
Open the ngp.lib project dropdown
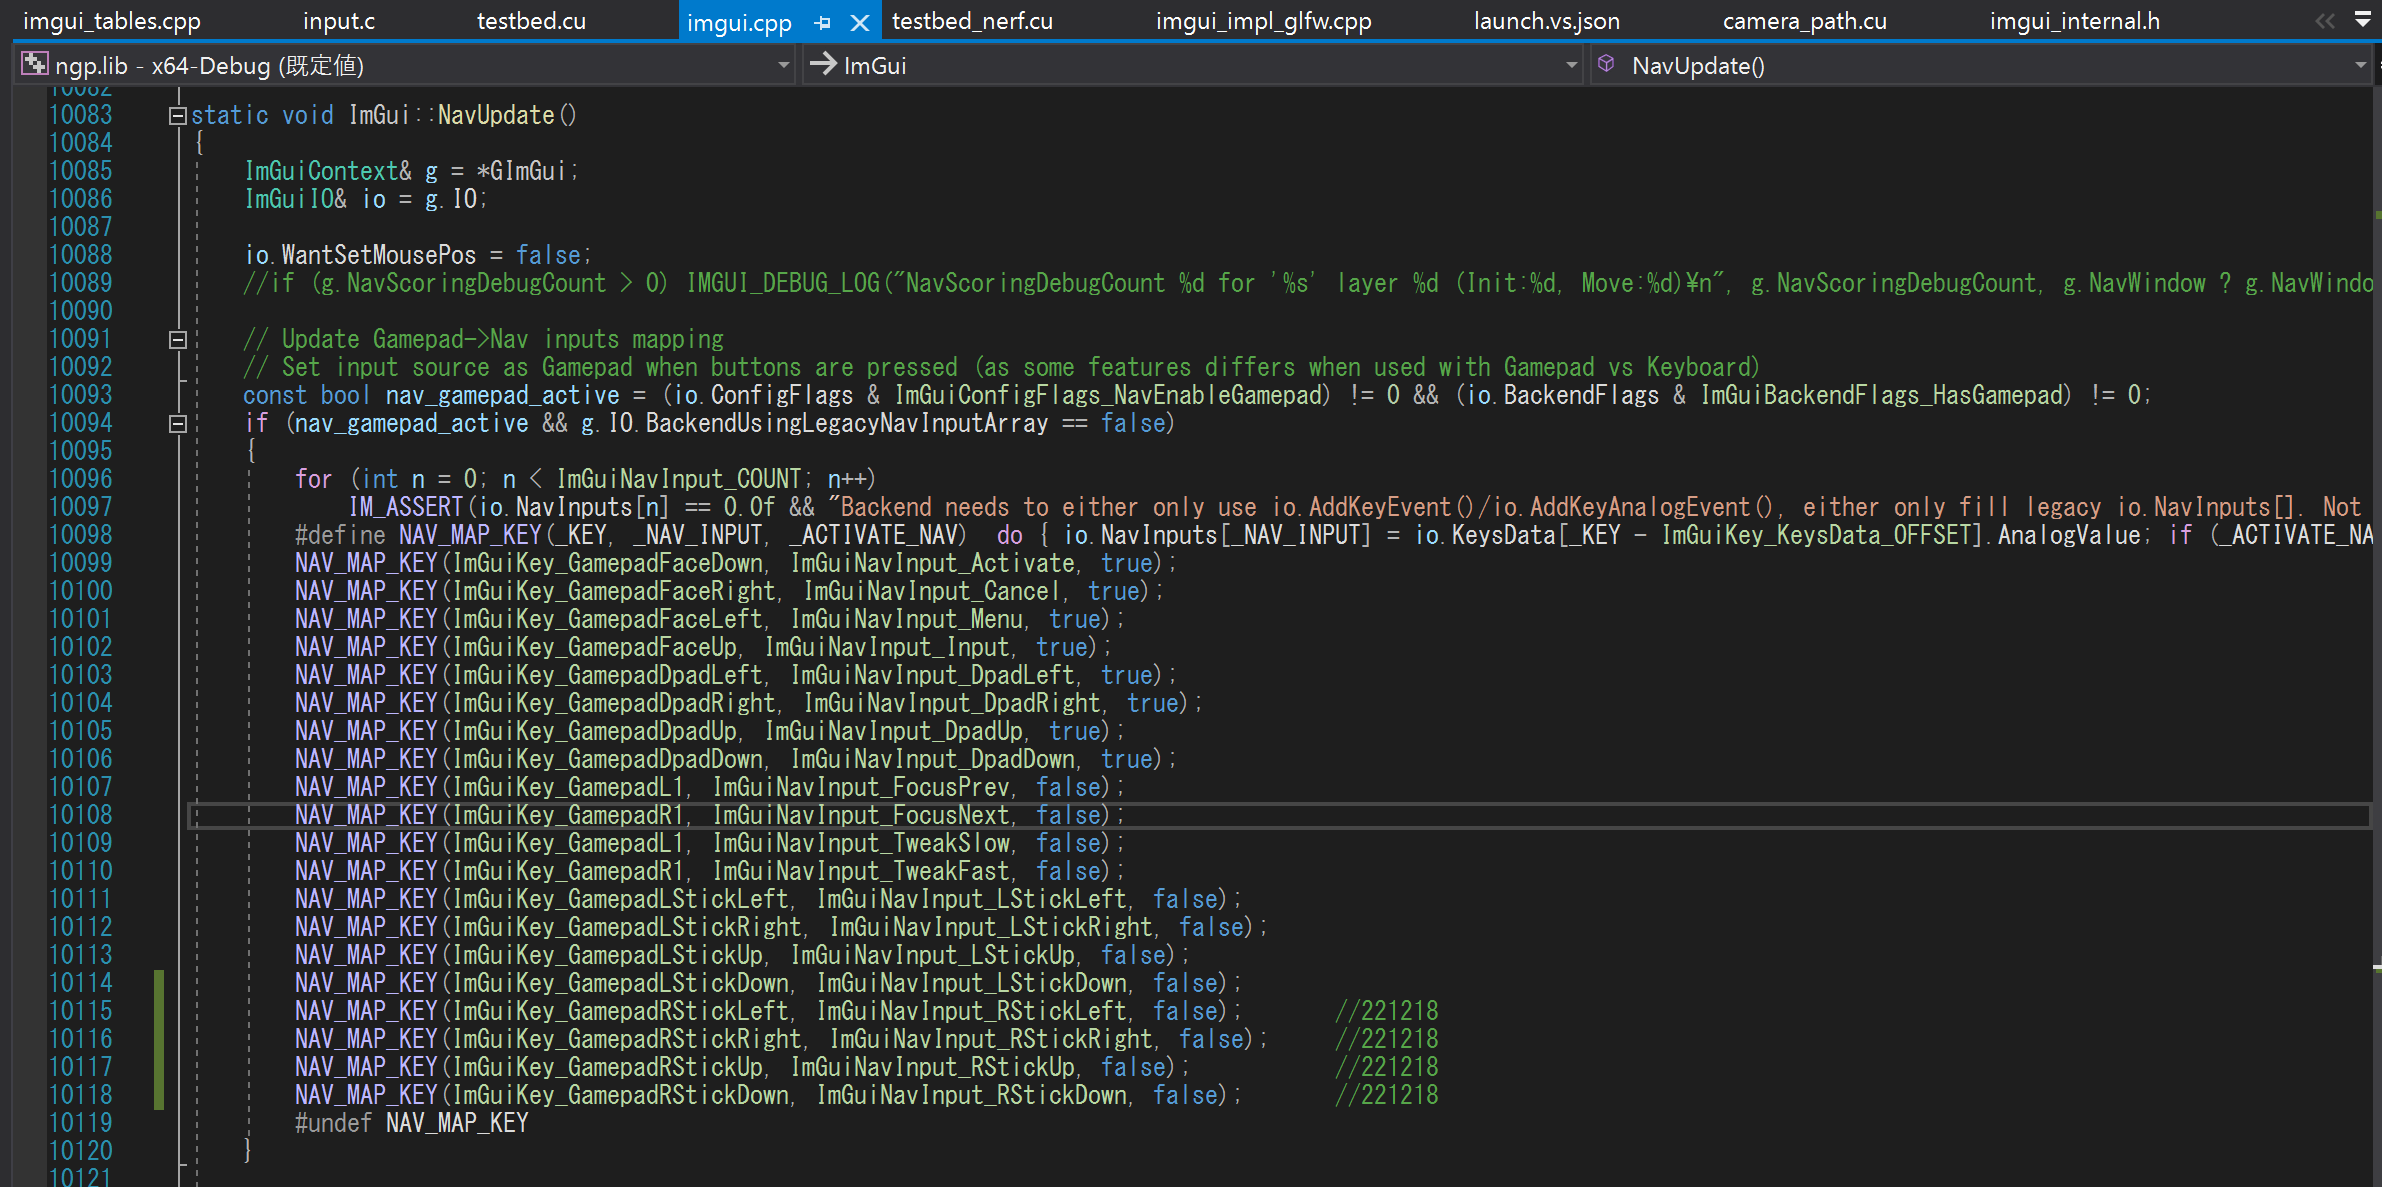783,65
